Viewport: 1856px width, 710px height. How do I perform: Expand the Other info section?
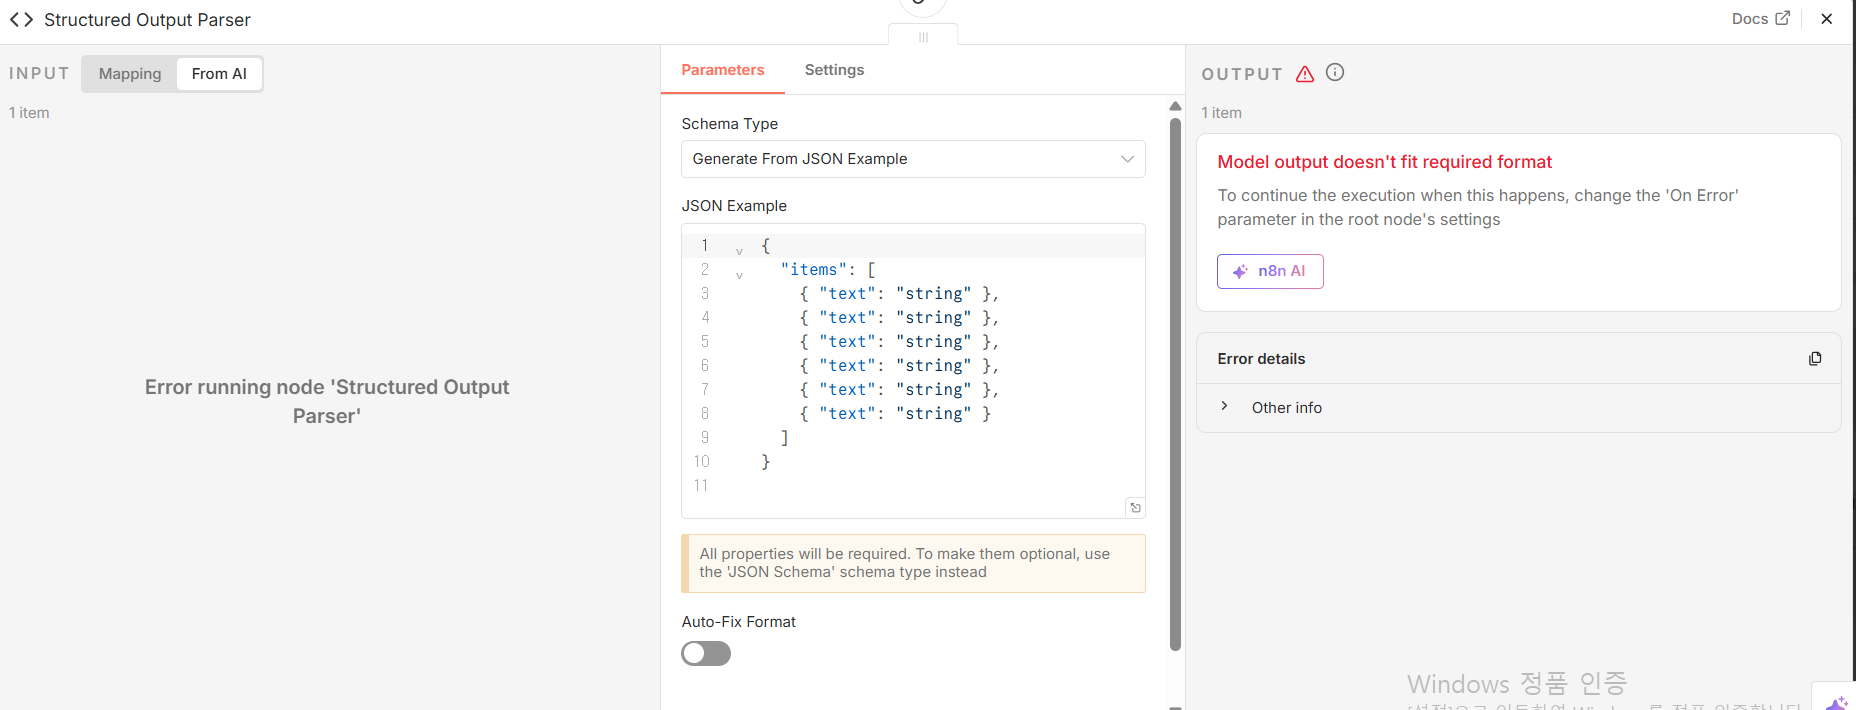click(1225, 407)
